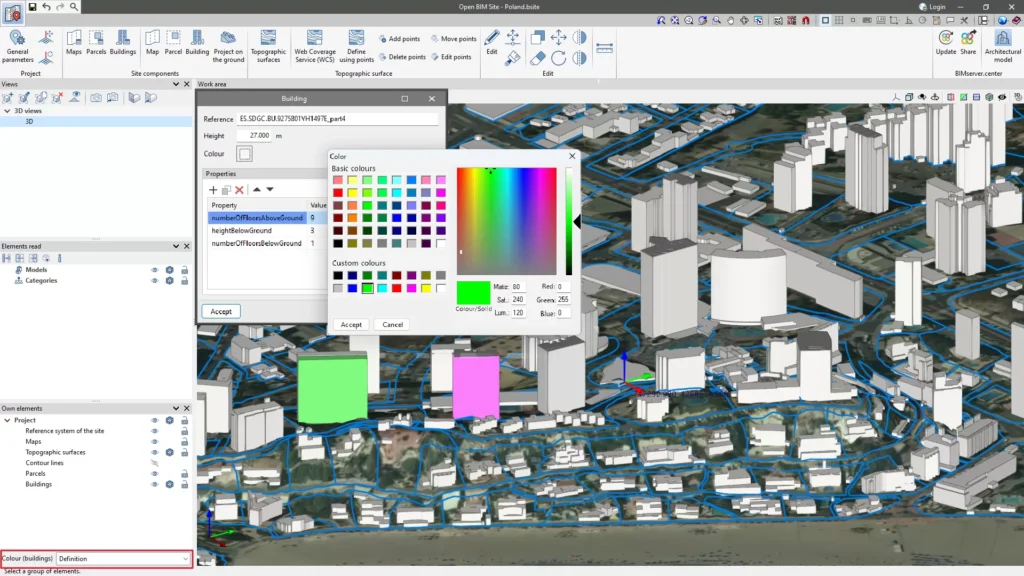Open Colour (buildings) Definition dropdown
The width and height of the screenshot is (1024, 576).
pos(123,559)
